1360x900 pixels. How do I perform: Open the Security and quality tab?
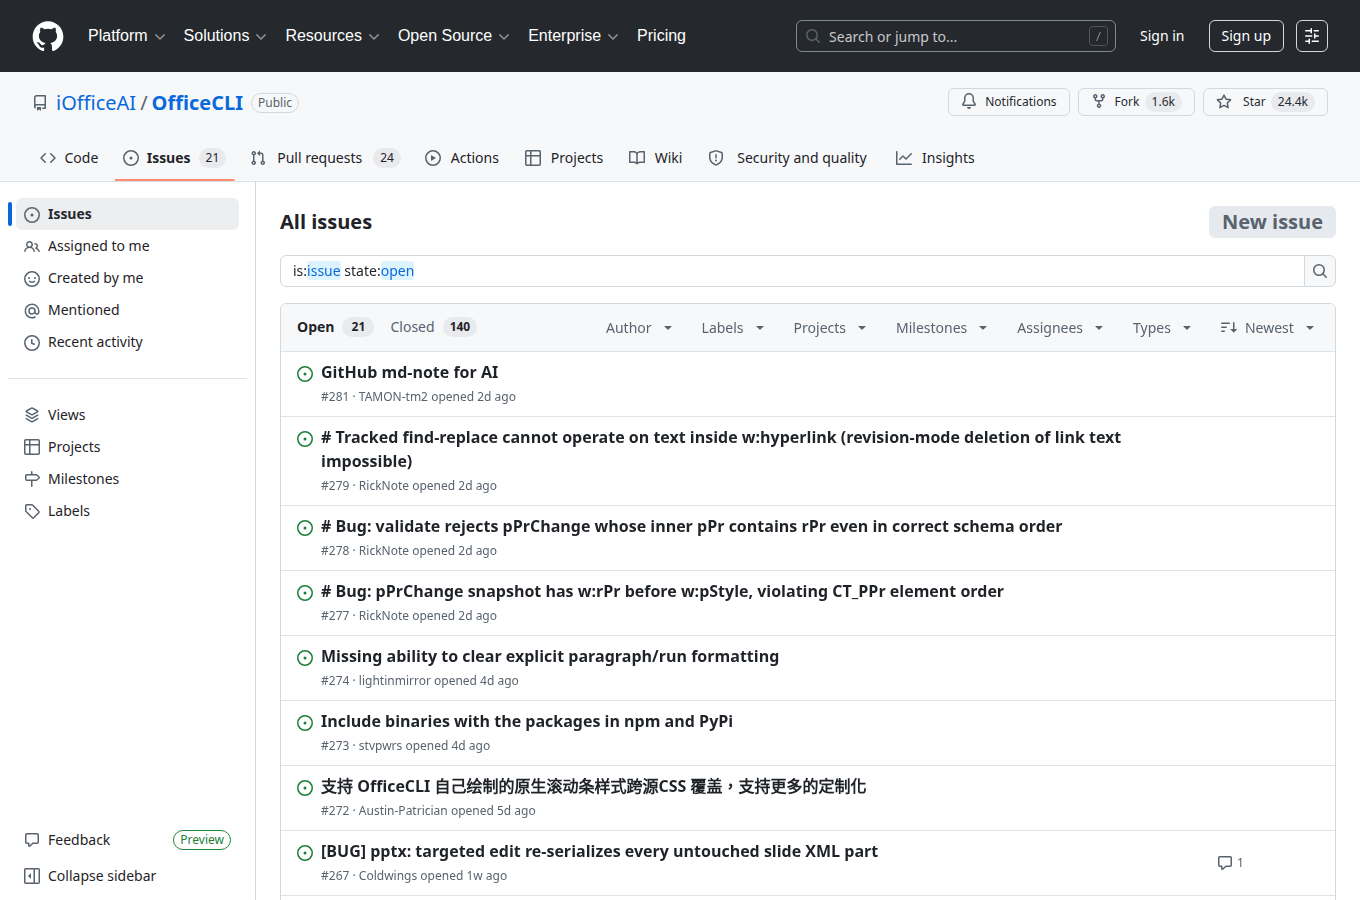tap(788, 158)
